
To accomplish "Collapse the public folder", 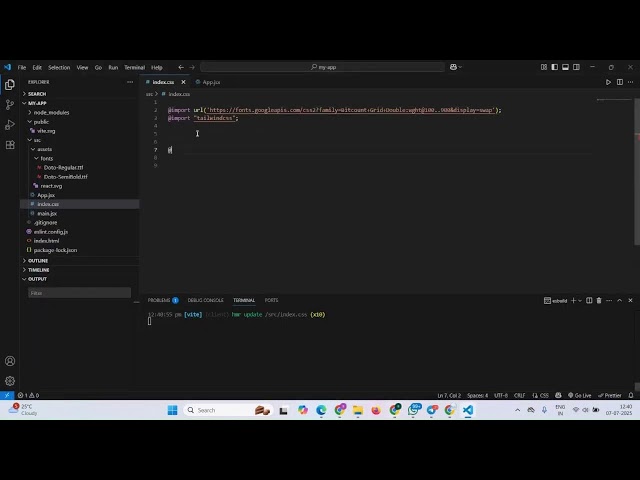I will [80, 122].
